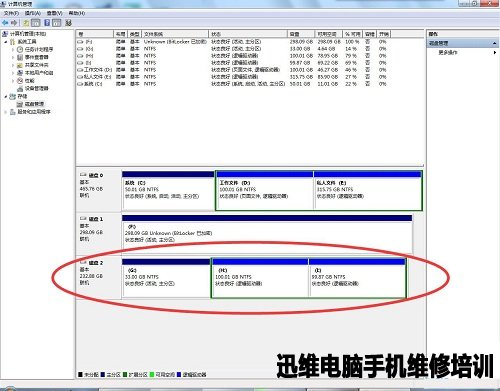500x391 pixels.
Task: Open the 查看(V) menu
Action: (x=54, y=13)
